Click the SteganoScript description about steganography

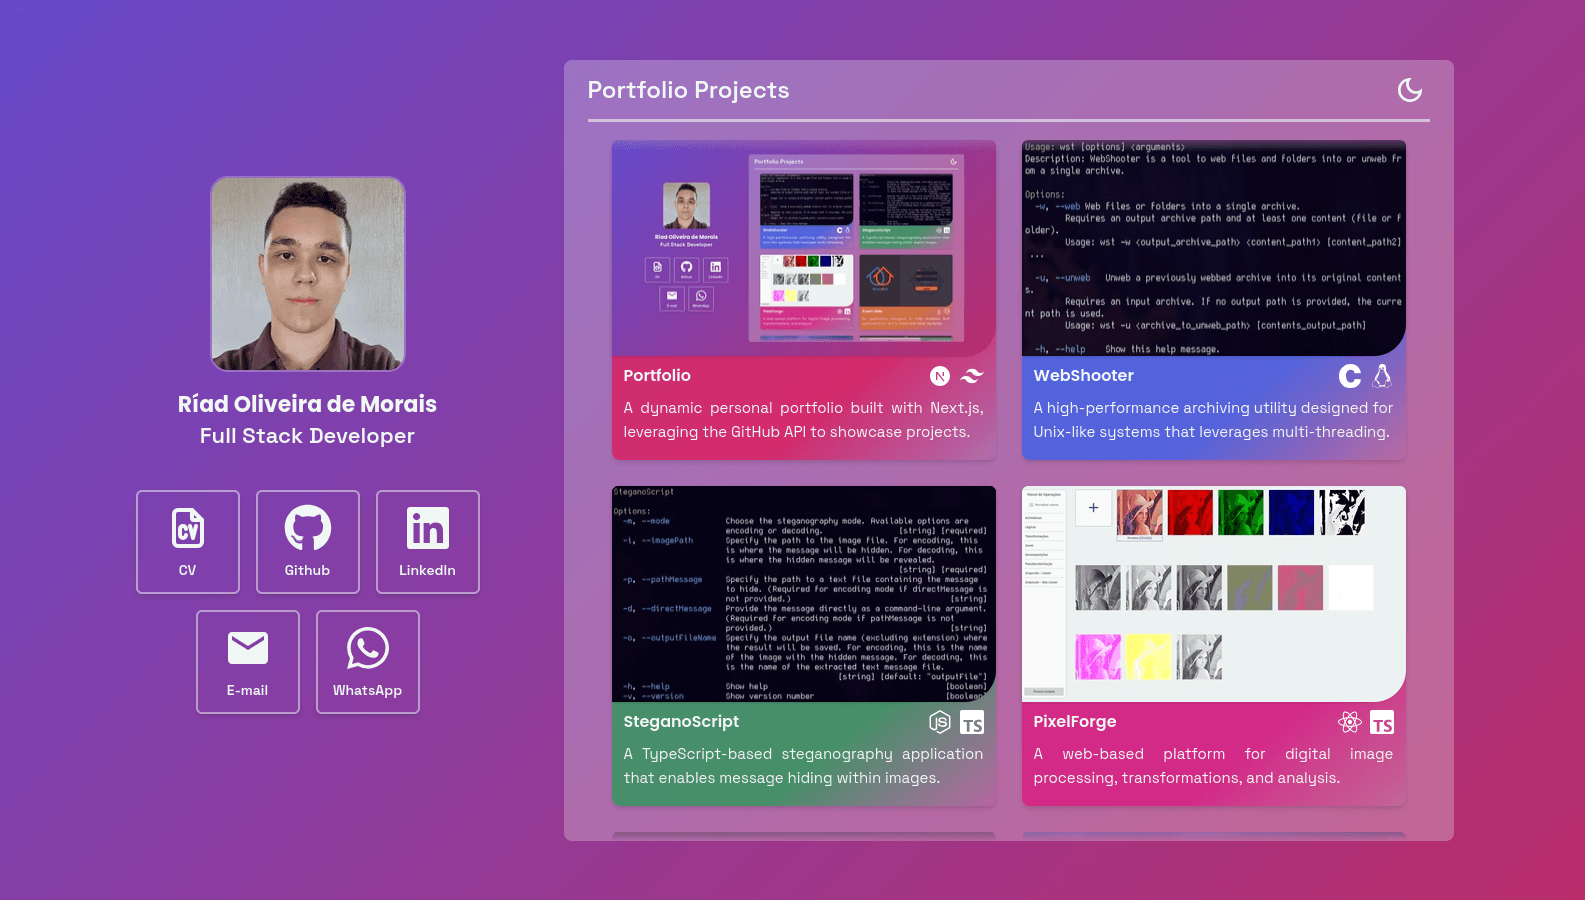[x=804, y=766]
